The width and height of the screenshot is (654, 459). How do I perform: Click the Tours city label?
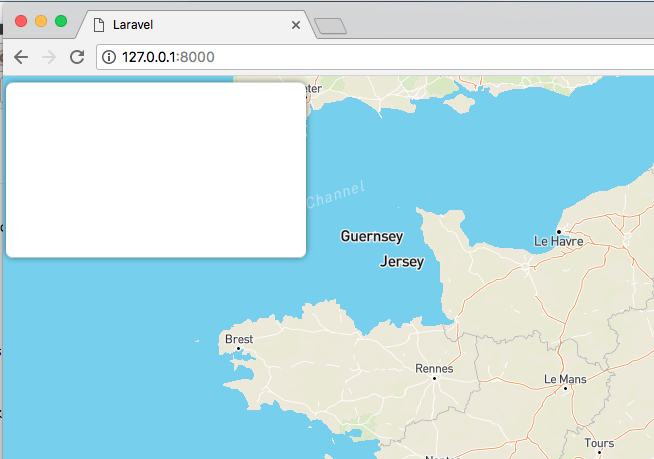tap(599, 443)
